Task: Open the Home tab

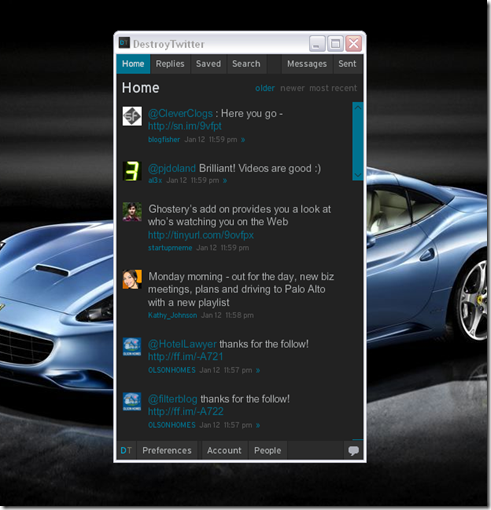Action: tap(133, 64)
